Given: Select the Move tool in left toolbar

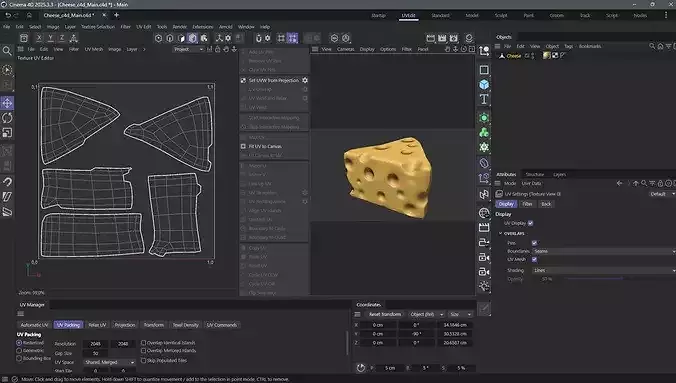Looking at the screenshot, I should [7, 103].
